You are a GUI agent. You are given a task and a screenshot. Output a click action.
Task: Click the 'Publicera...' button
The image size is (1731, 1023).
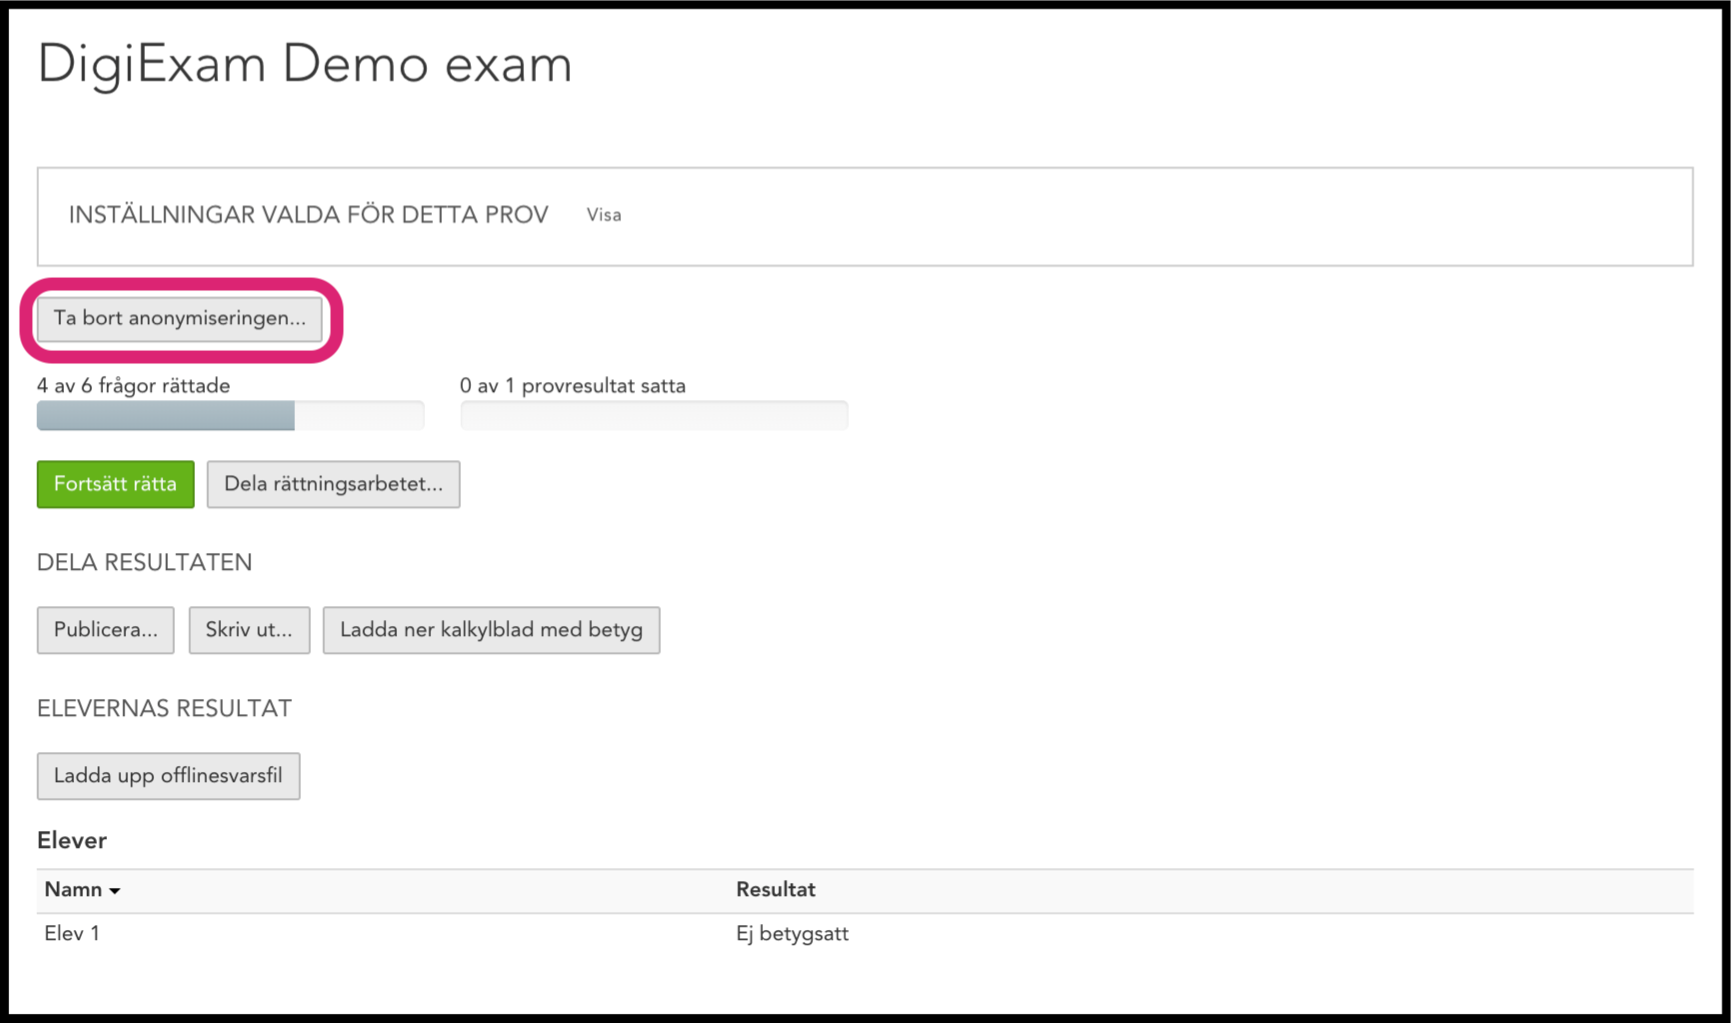pyautogui.click(x=106, y=630)
